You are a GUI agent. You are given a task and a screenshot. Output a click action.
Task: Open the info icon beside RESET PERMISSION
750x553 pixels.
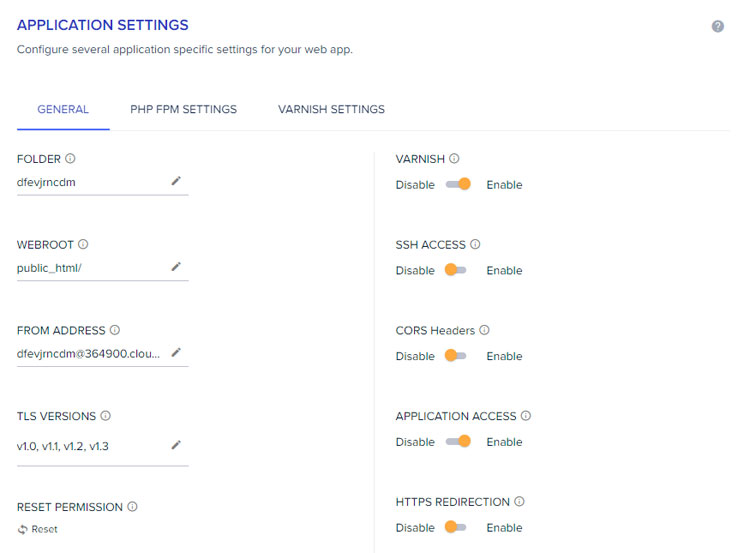[132, 507]
